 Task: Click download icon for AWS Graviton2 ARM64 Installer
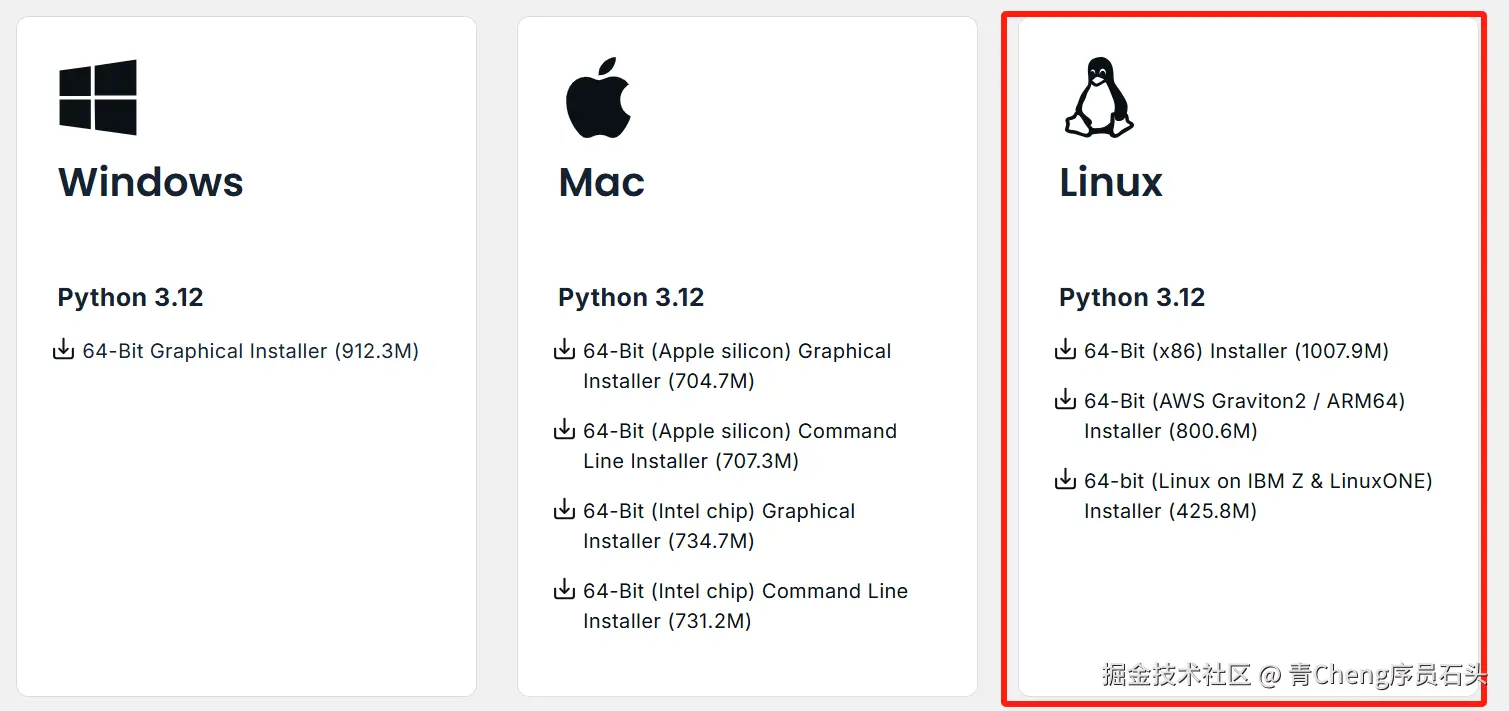(x=1066, y=400)
